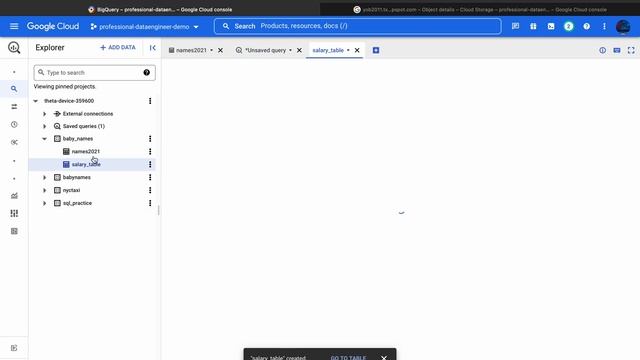Open search help icon in Explorer search box
640x360 pixels.
tap(147, 73)
